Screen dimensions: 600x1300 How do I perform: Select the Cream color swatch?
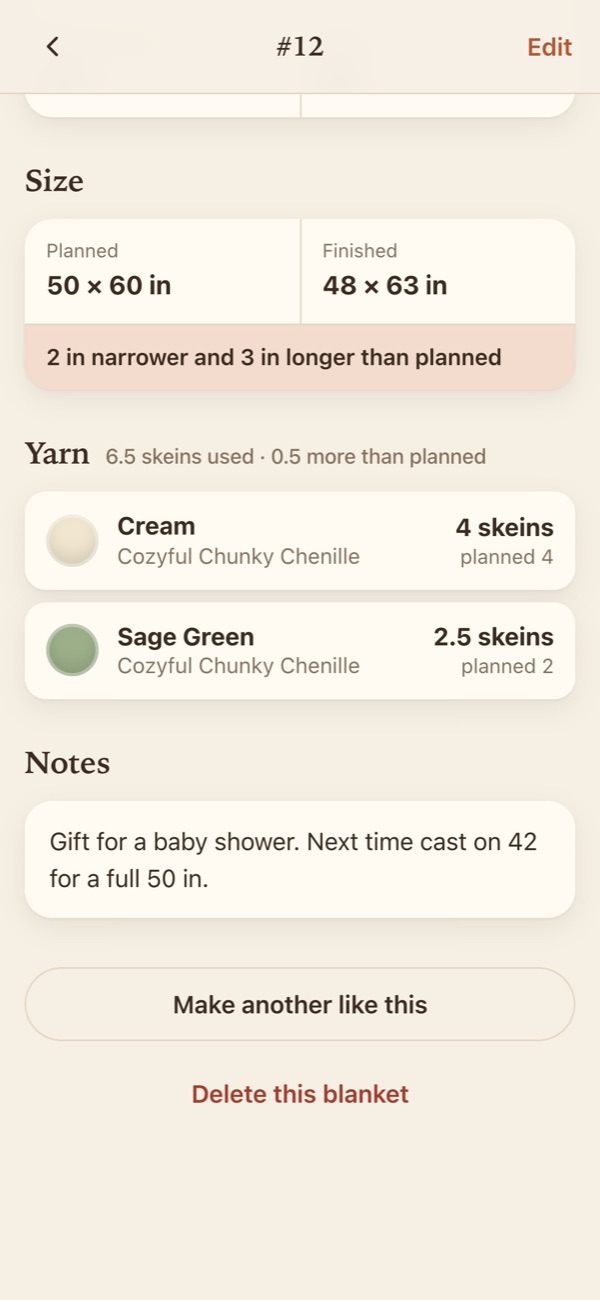click(72, 540)
